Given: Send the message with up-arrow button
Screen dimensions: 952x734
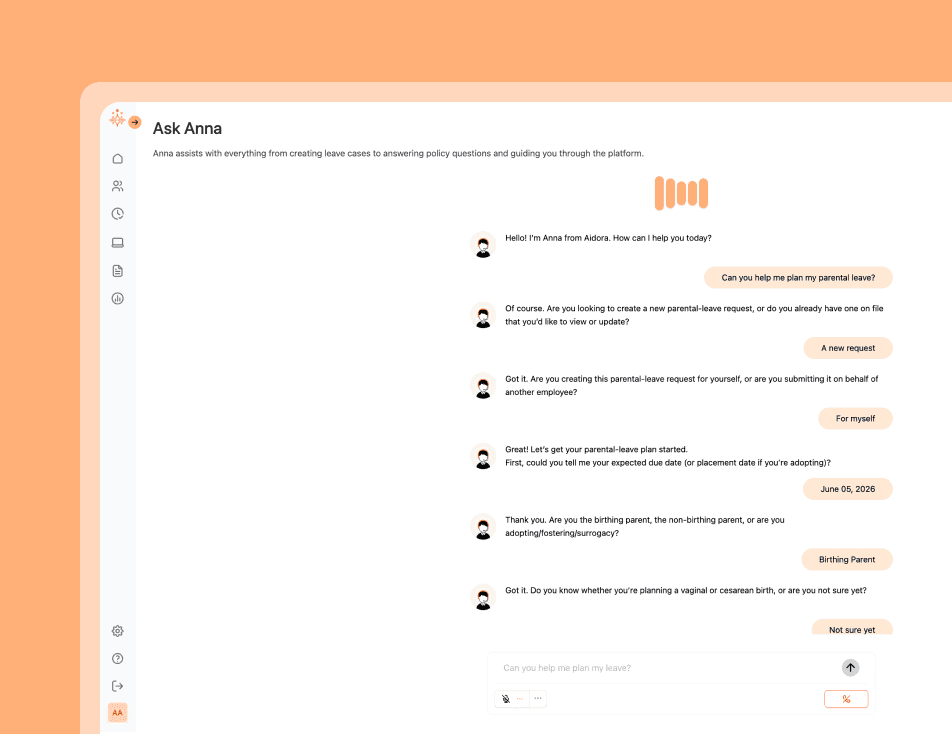Looking at the screenshot, I should tap(851, 668).
